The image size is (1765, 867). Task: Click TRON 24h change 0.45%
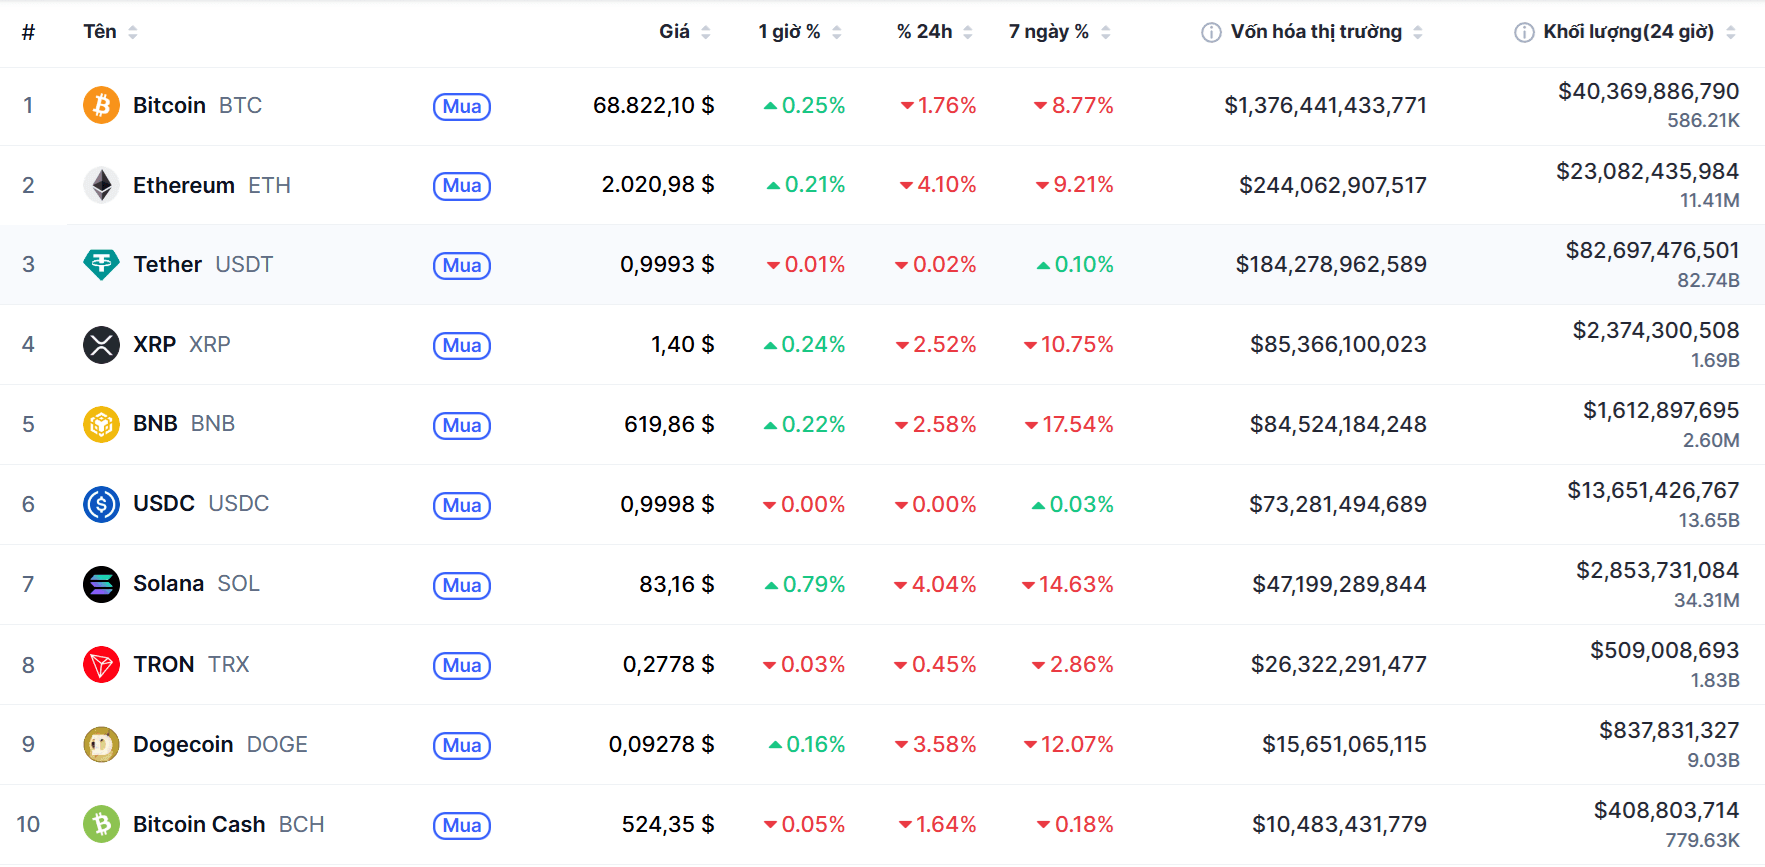934,664
